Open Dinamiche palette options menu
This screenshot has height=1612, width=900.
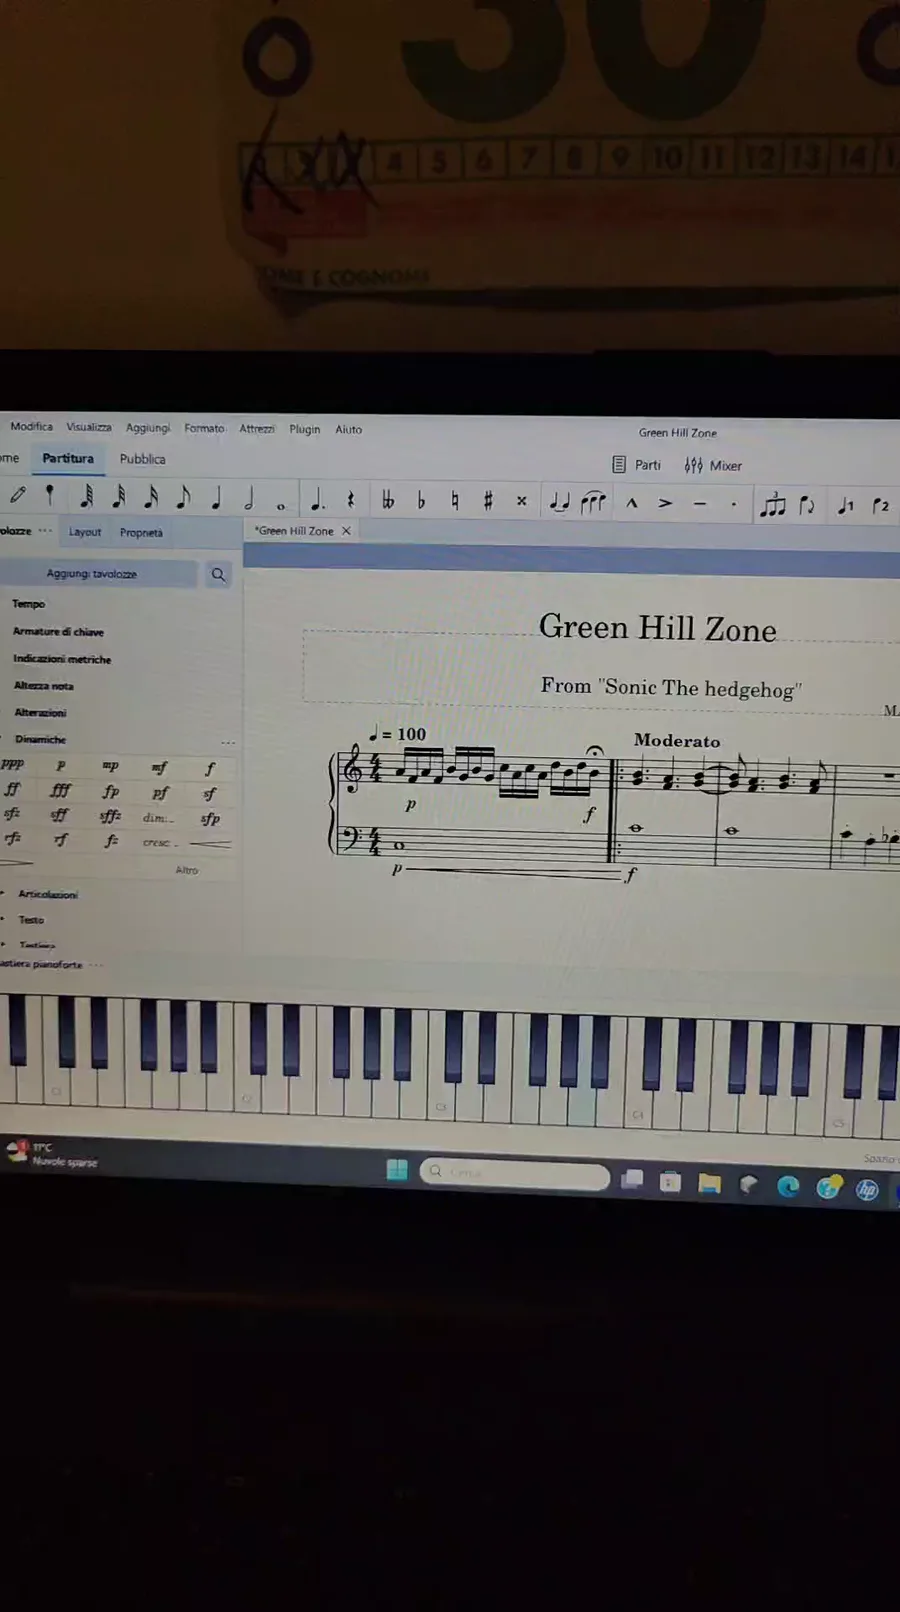[228, 743]
